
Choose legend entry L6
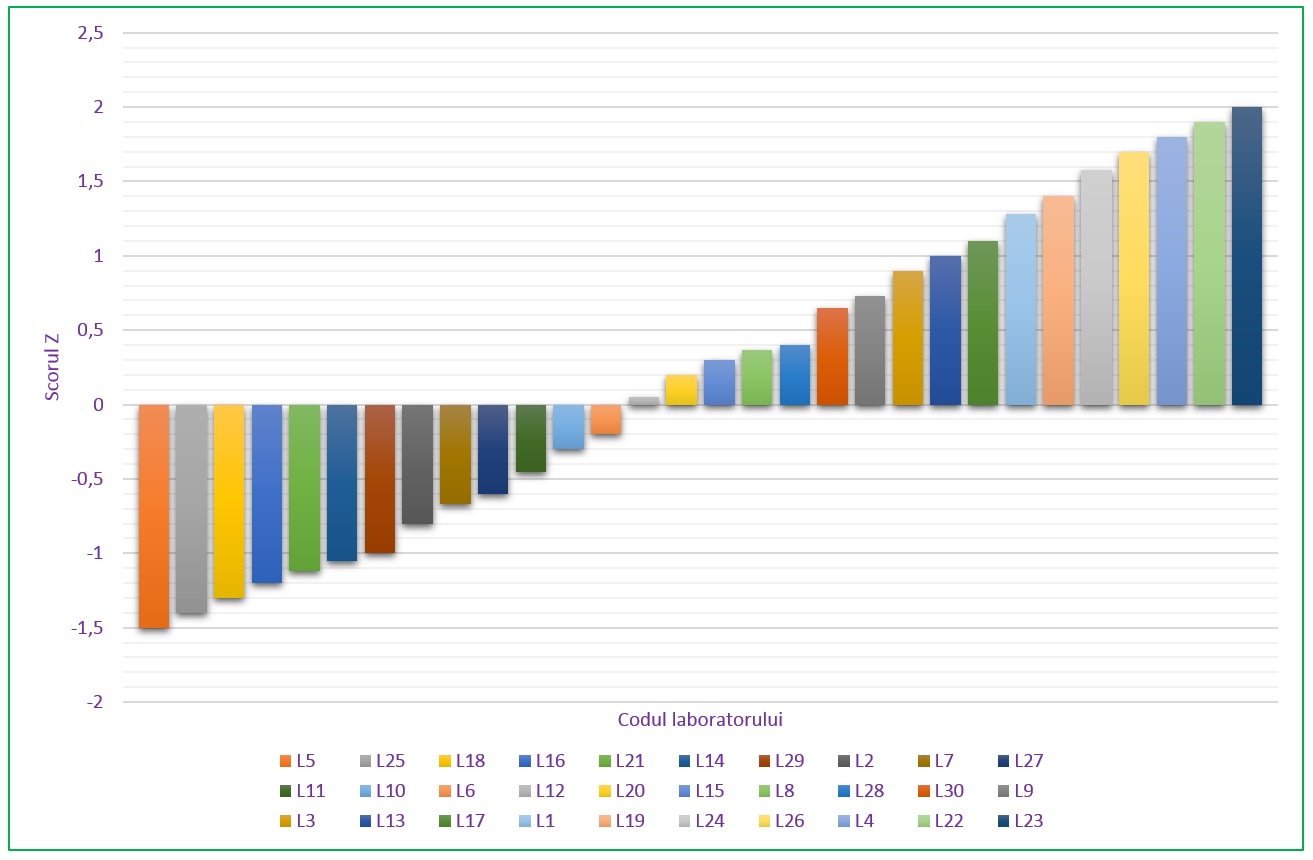click(458, 792)
